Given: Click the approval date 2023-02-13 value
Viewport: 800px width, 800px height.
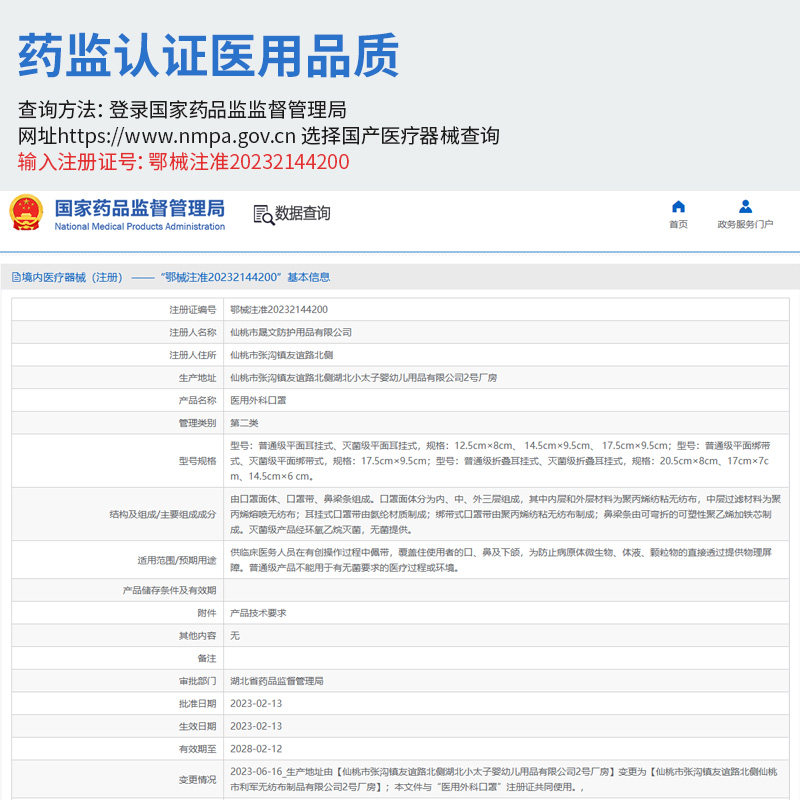Looking at the screenshot, I should [256, 704].
